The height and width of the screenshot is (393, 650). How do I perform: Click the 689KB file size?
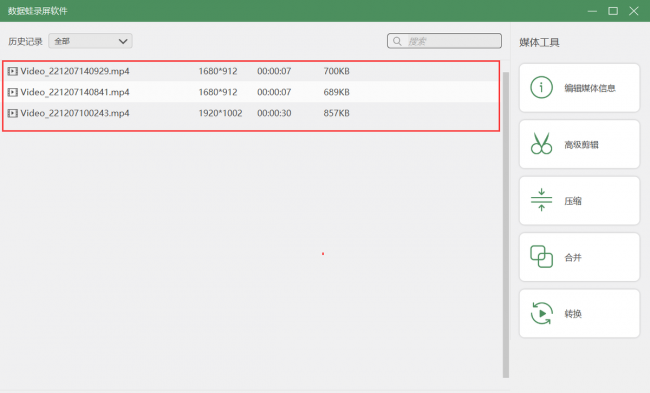pyautogui.click(x=336, y=92)
